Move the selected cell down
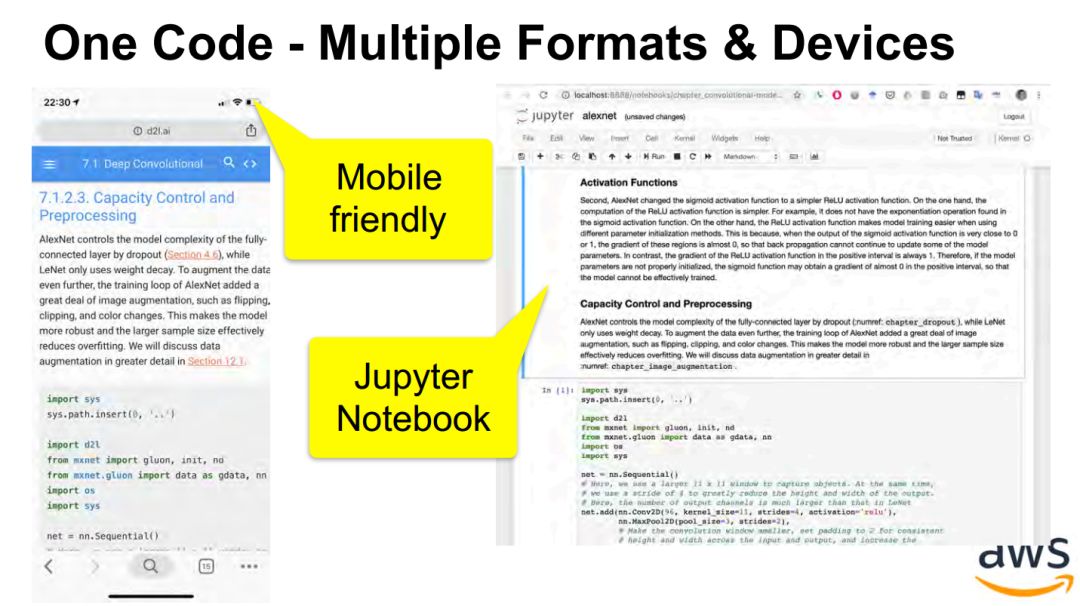Viewport: 1080px width, 606px height. pyautogui.click(x=628, y=156)
